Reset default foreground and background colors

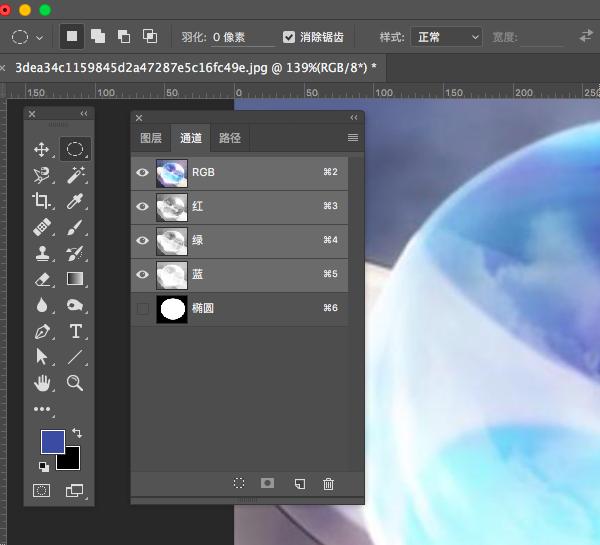coord(44,466)
